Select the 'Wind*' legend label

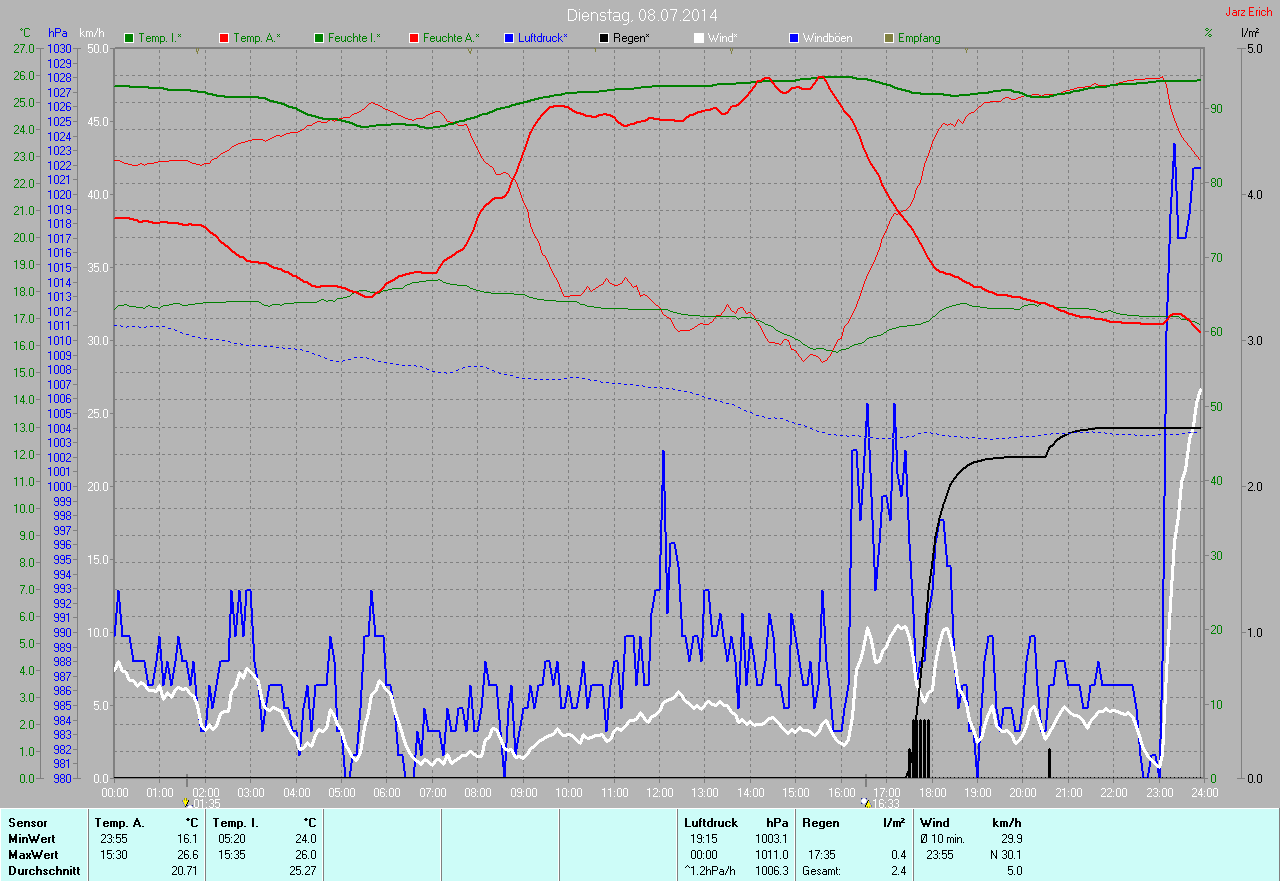[723, 38]
